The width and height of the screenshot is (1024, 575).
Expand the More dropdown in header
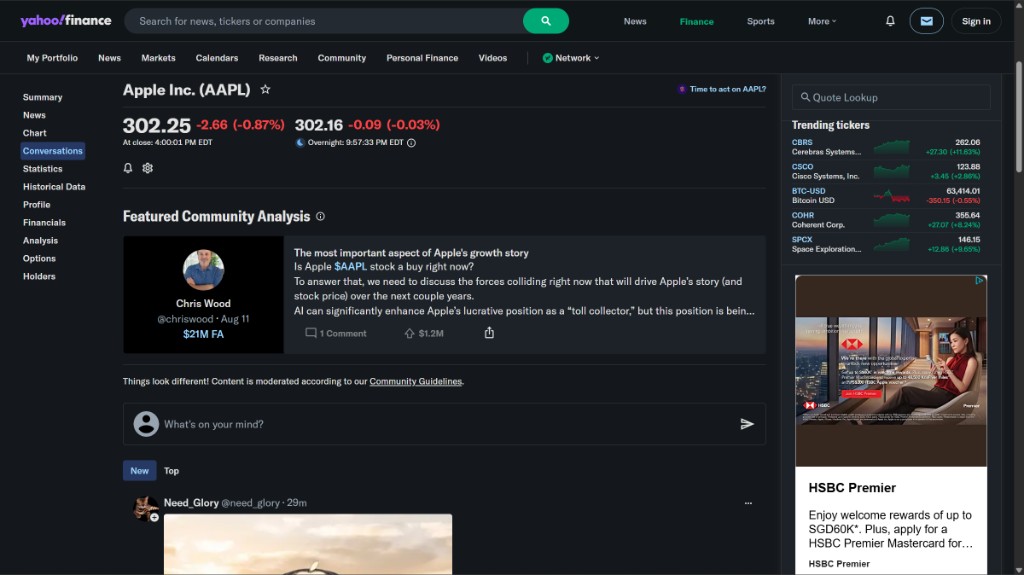pyautogui.click(x=822, y=21)
